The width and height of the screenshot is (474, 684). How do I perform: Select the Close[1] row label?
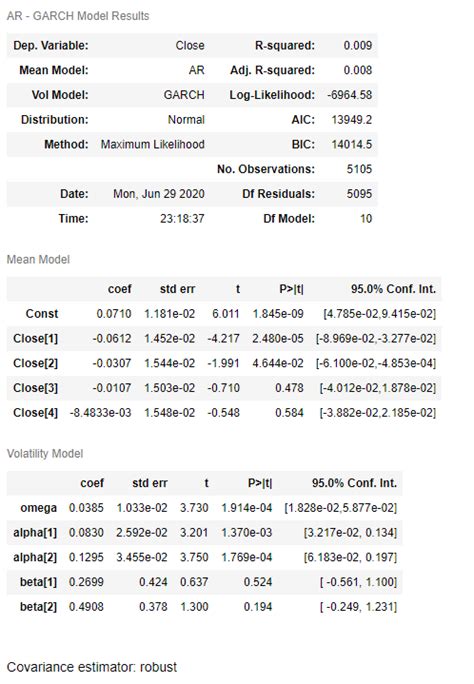point(35,339)
